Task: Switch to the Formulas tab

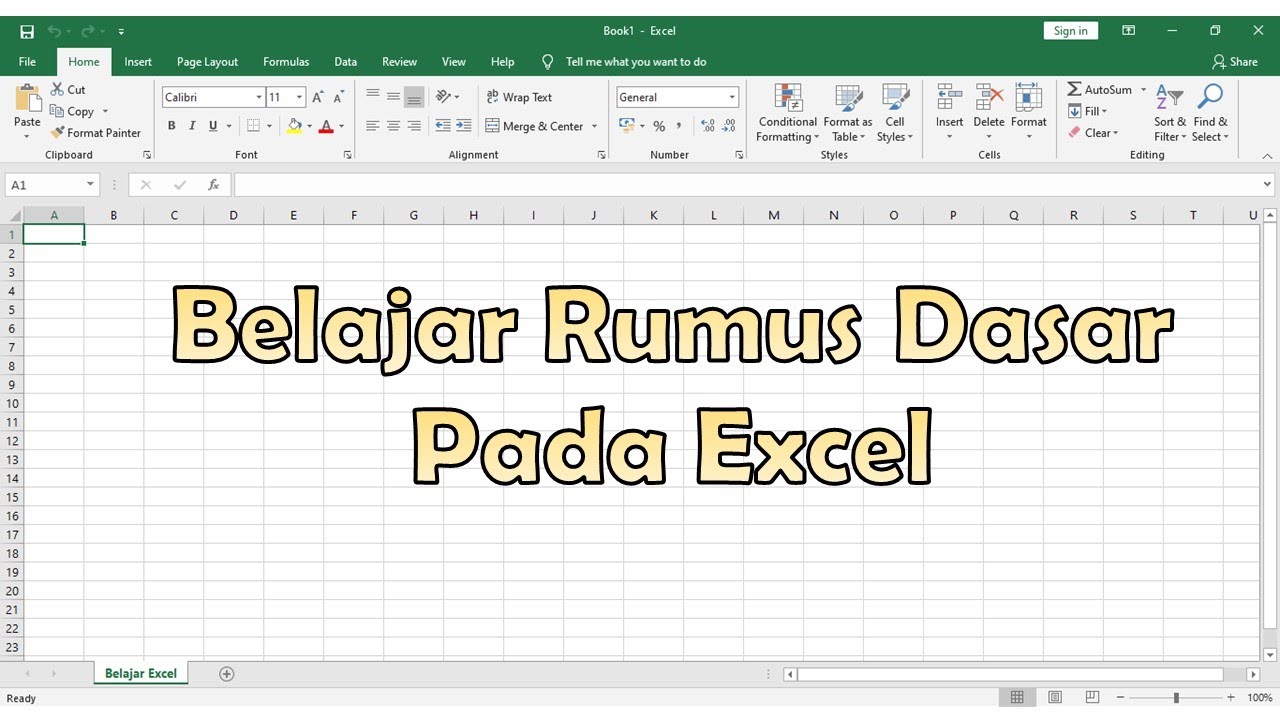Action: point(286,62)
